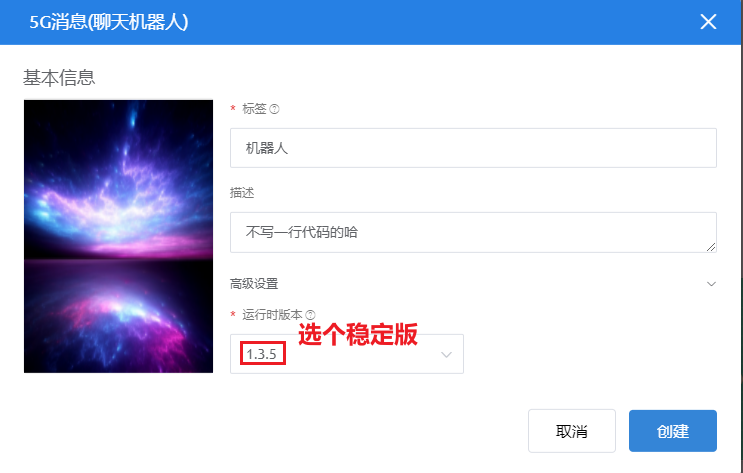Viewport: 743px width, 473px height.
Task: Click the 运行时版本 field label
Action: coord(272,315)
